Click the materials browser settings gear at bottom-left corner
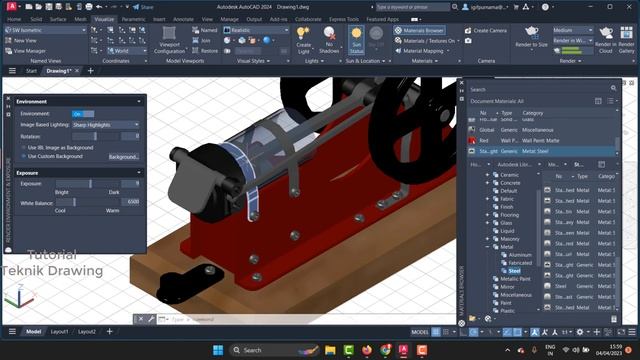Screen dimensions: 640x360 [462, 323]
